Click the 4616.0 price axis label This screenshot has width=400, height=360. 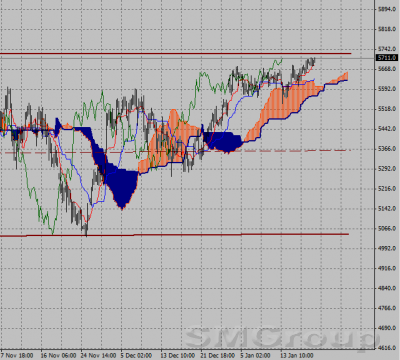click(387, 348)
